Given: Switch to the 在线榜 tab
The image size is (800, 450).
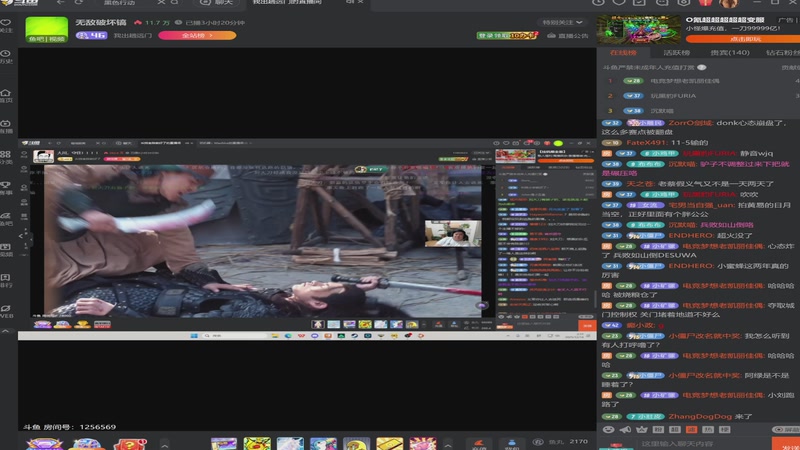Looking at the screenshot, I should click(x=623, y=53).
